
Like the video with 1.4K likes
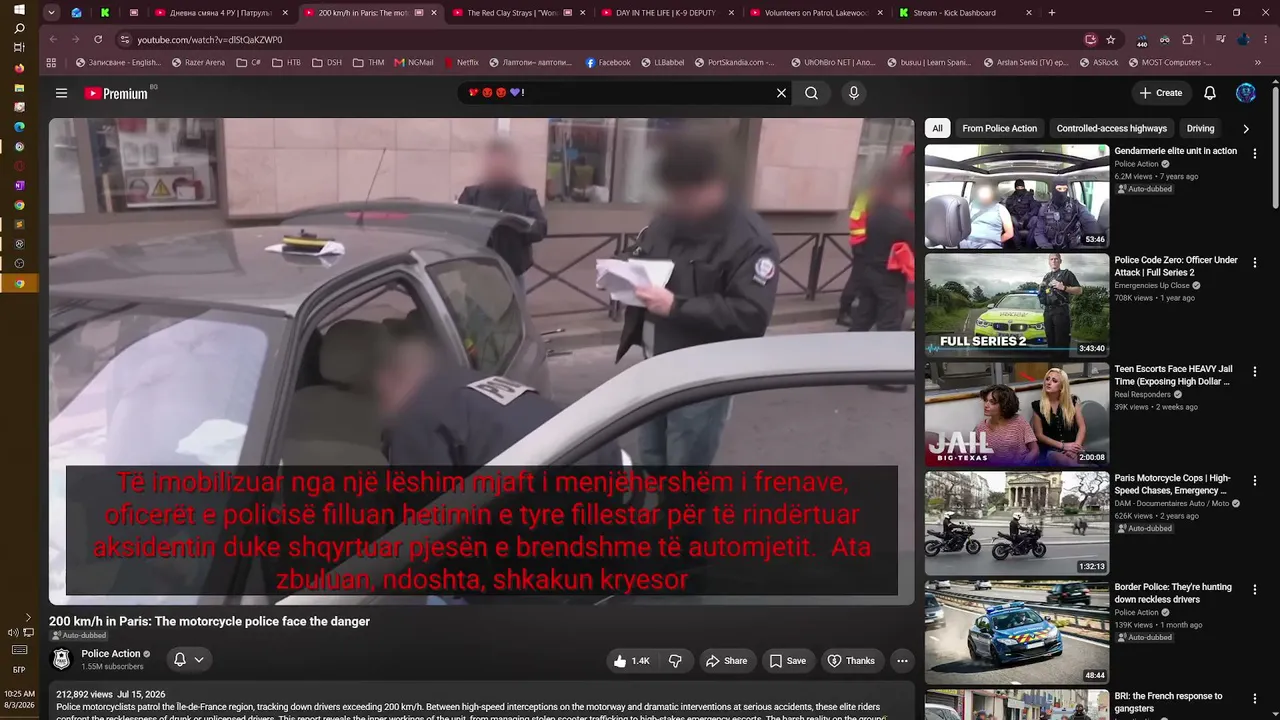tap(632, 661)
